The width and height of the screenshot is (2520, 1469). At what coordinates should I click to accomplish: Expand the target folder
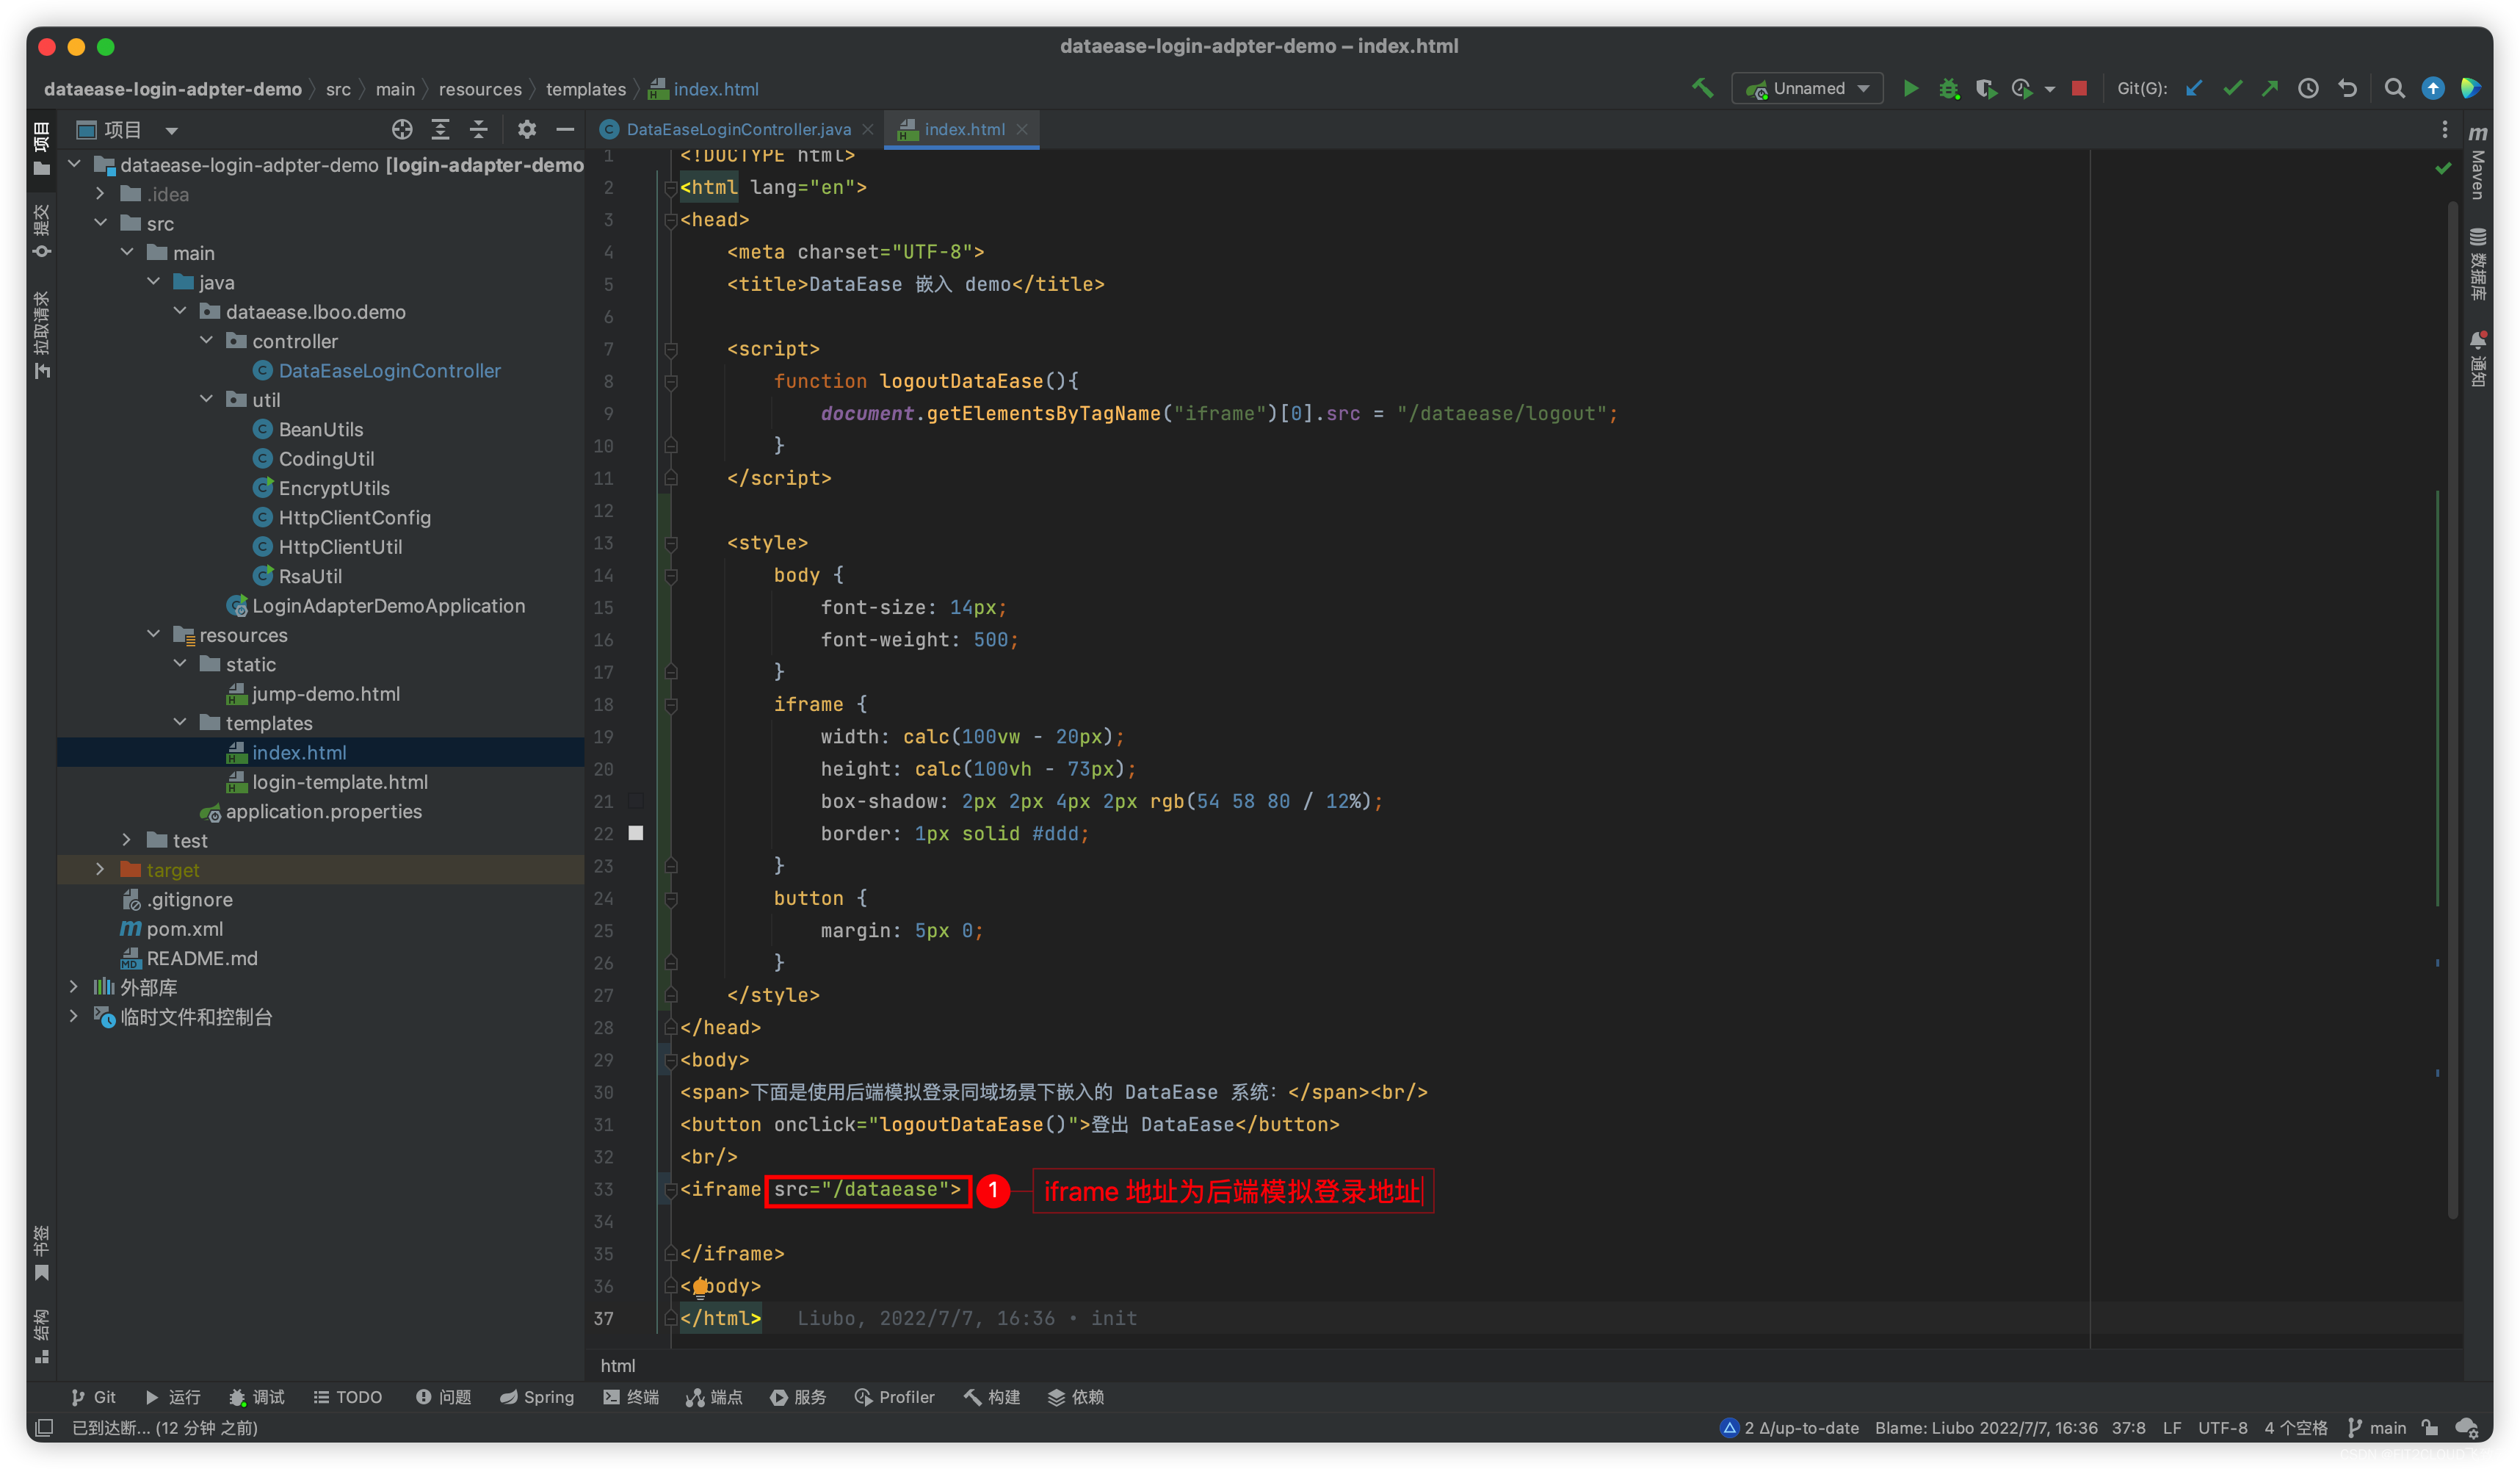(100, 870)
